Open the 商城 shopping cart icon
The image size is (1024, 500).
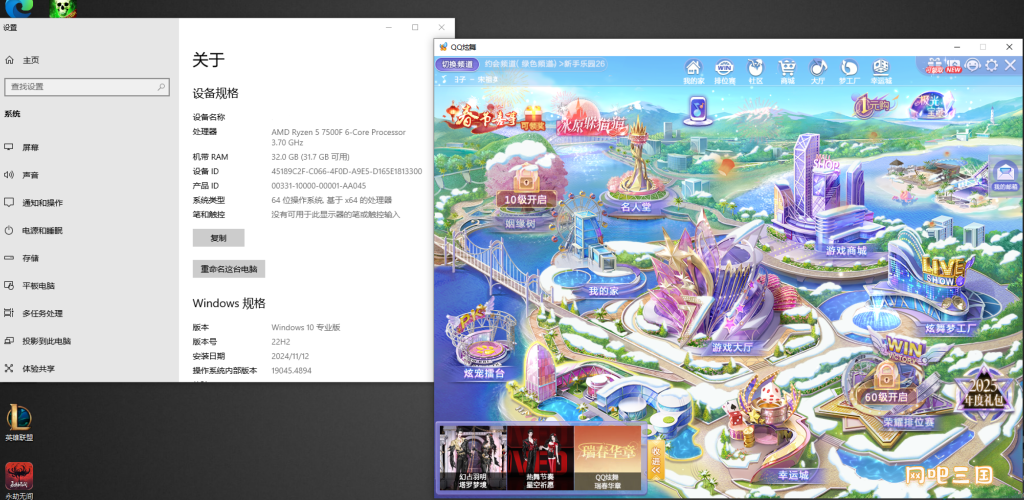pos(787,71)
